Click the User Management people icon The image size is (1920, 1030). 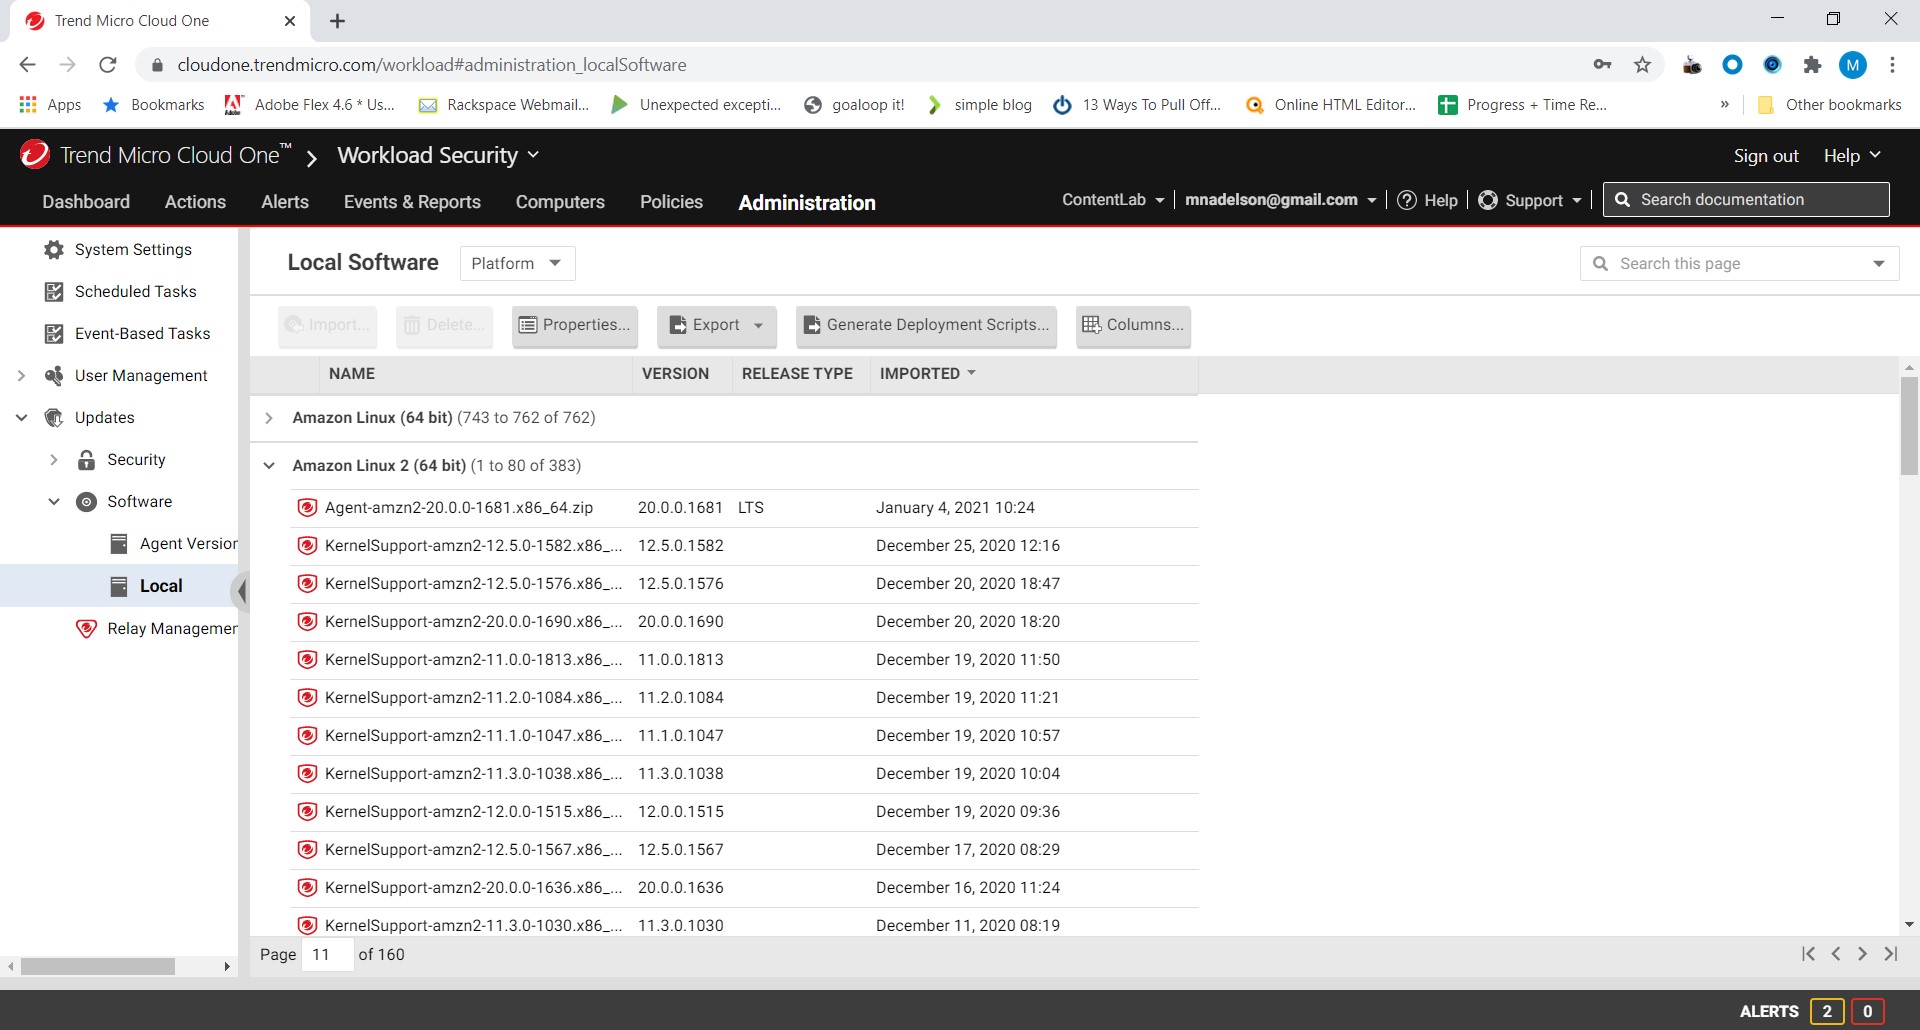pyautogui.click(x=54, y=376)
